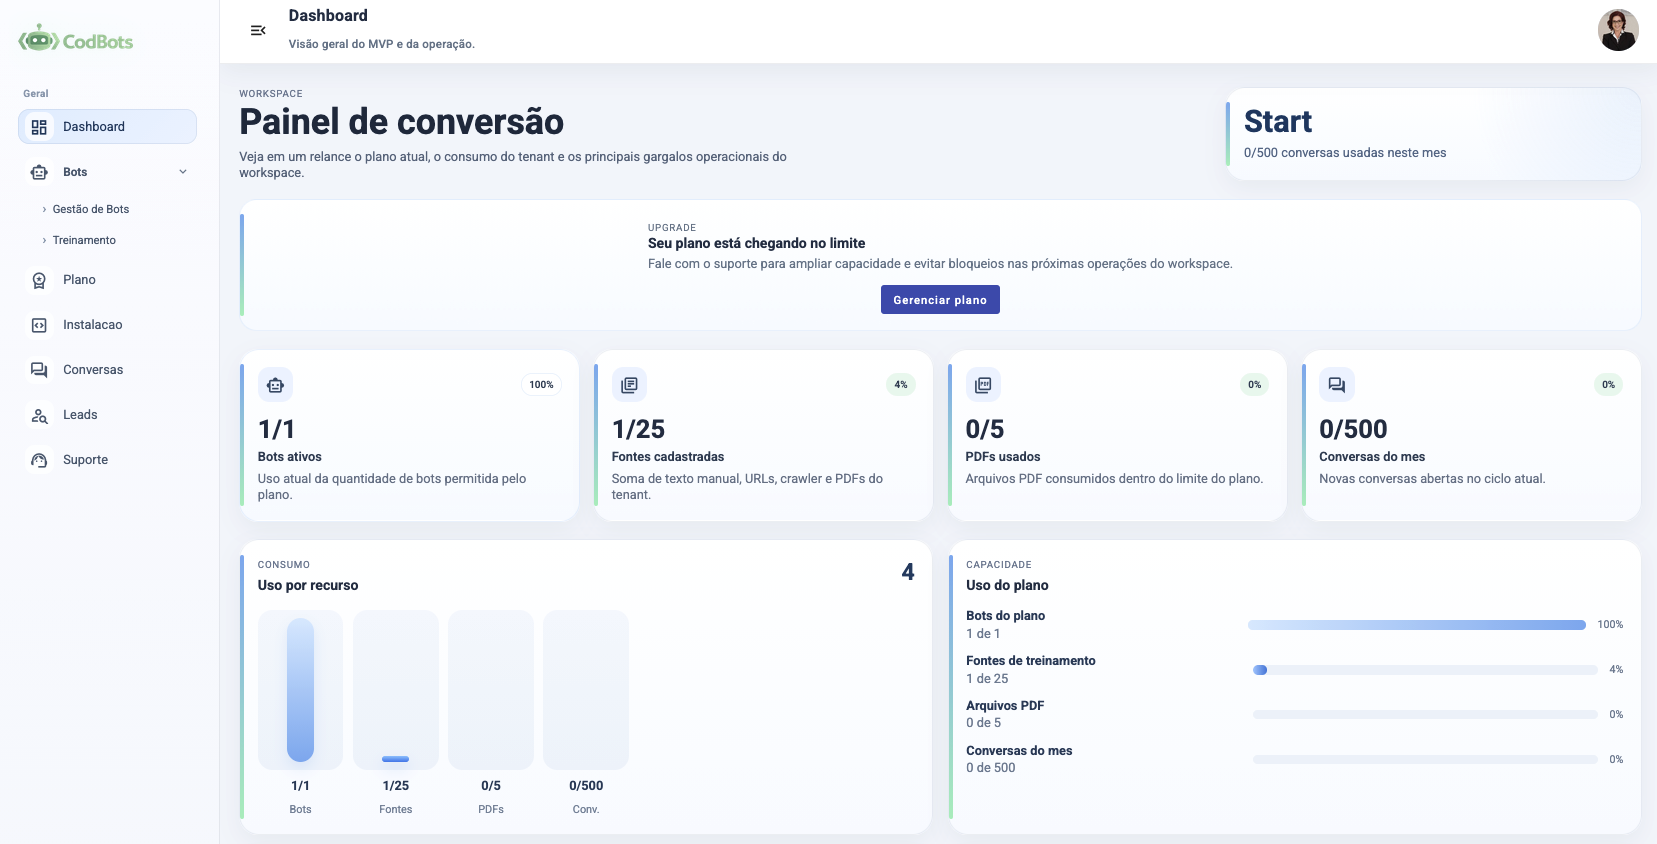Viewport: 1657px width, 844px height.
Task: Click the chat icon on Conversas do mes card
Action: pos(1337,385)
